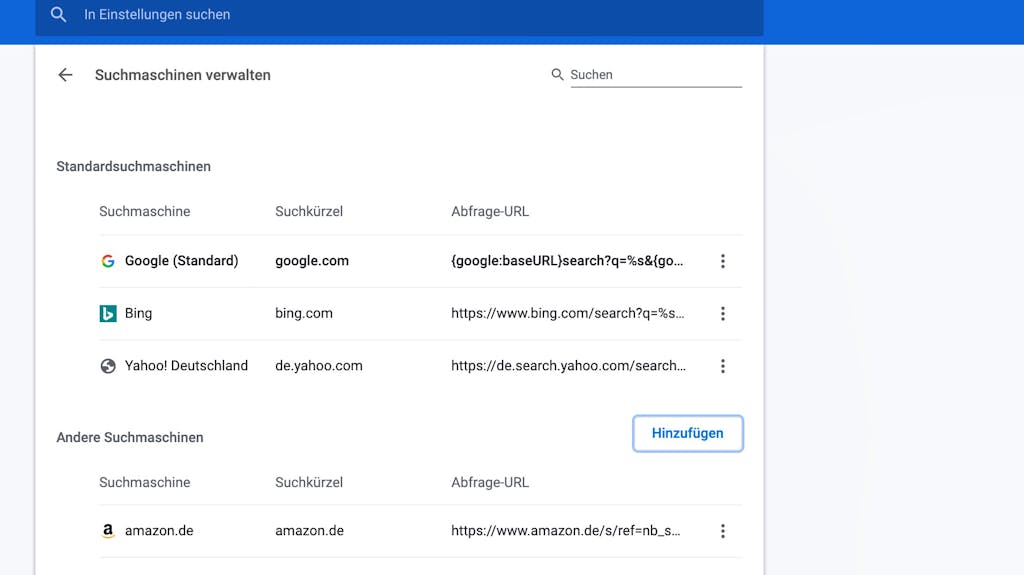This screenshot has width=1024, height=575.
Task: Click the de.yahoo.com Suchkürzel
Action: tap(319, 365)
